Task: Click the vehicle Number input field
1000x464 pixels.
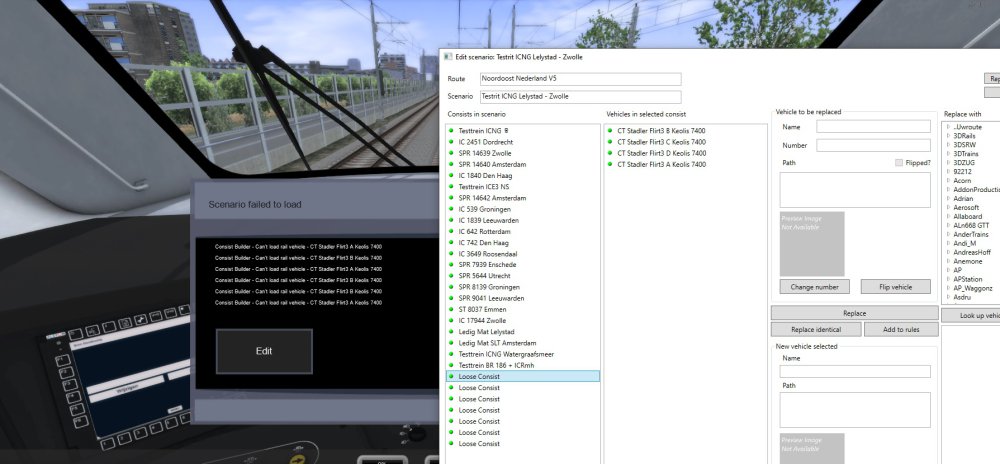Action: click(x=873, y=145)
